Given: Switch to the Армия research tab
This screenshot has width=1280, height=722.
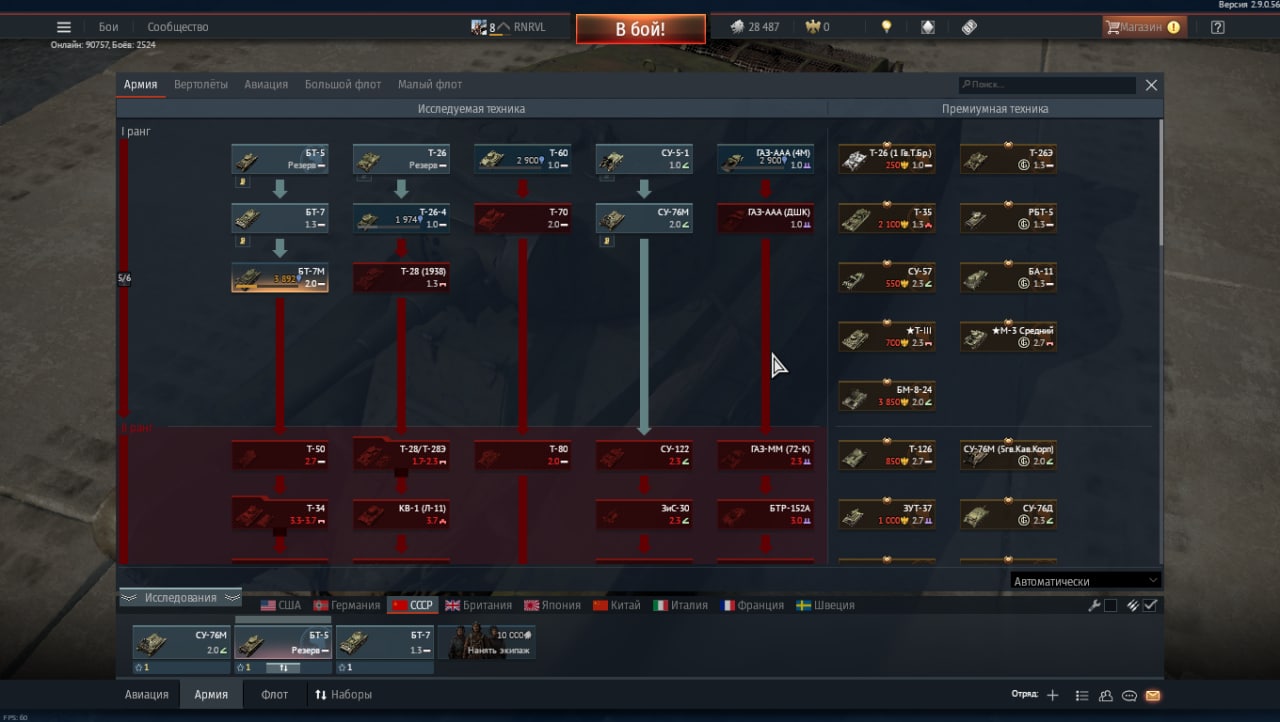Looking at the screenshot, I should 140,84.
